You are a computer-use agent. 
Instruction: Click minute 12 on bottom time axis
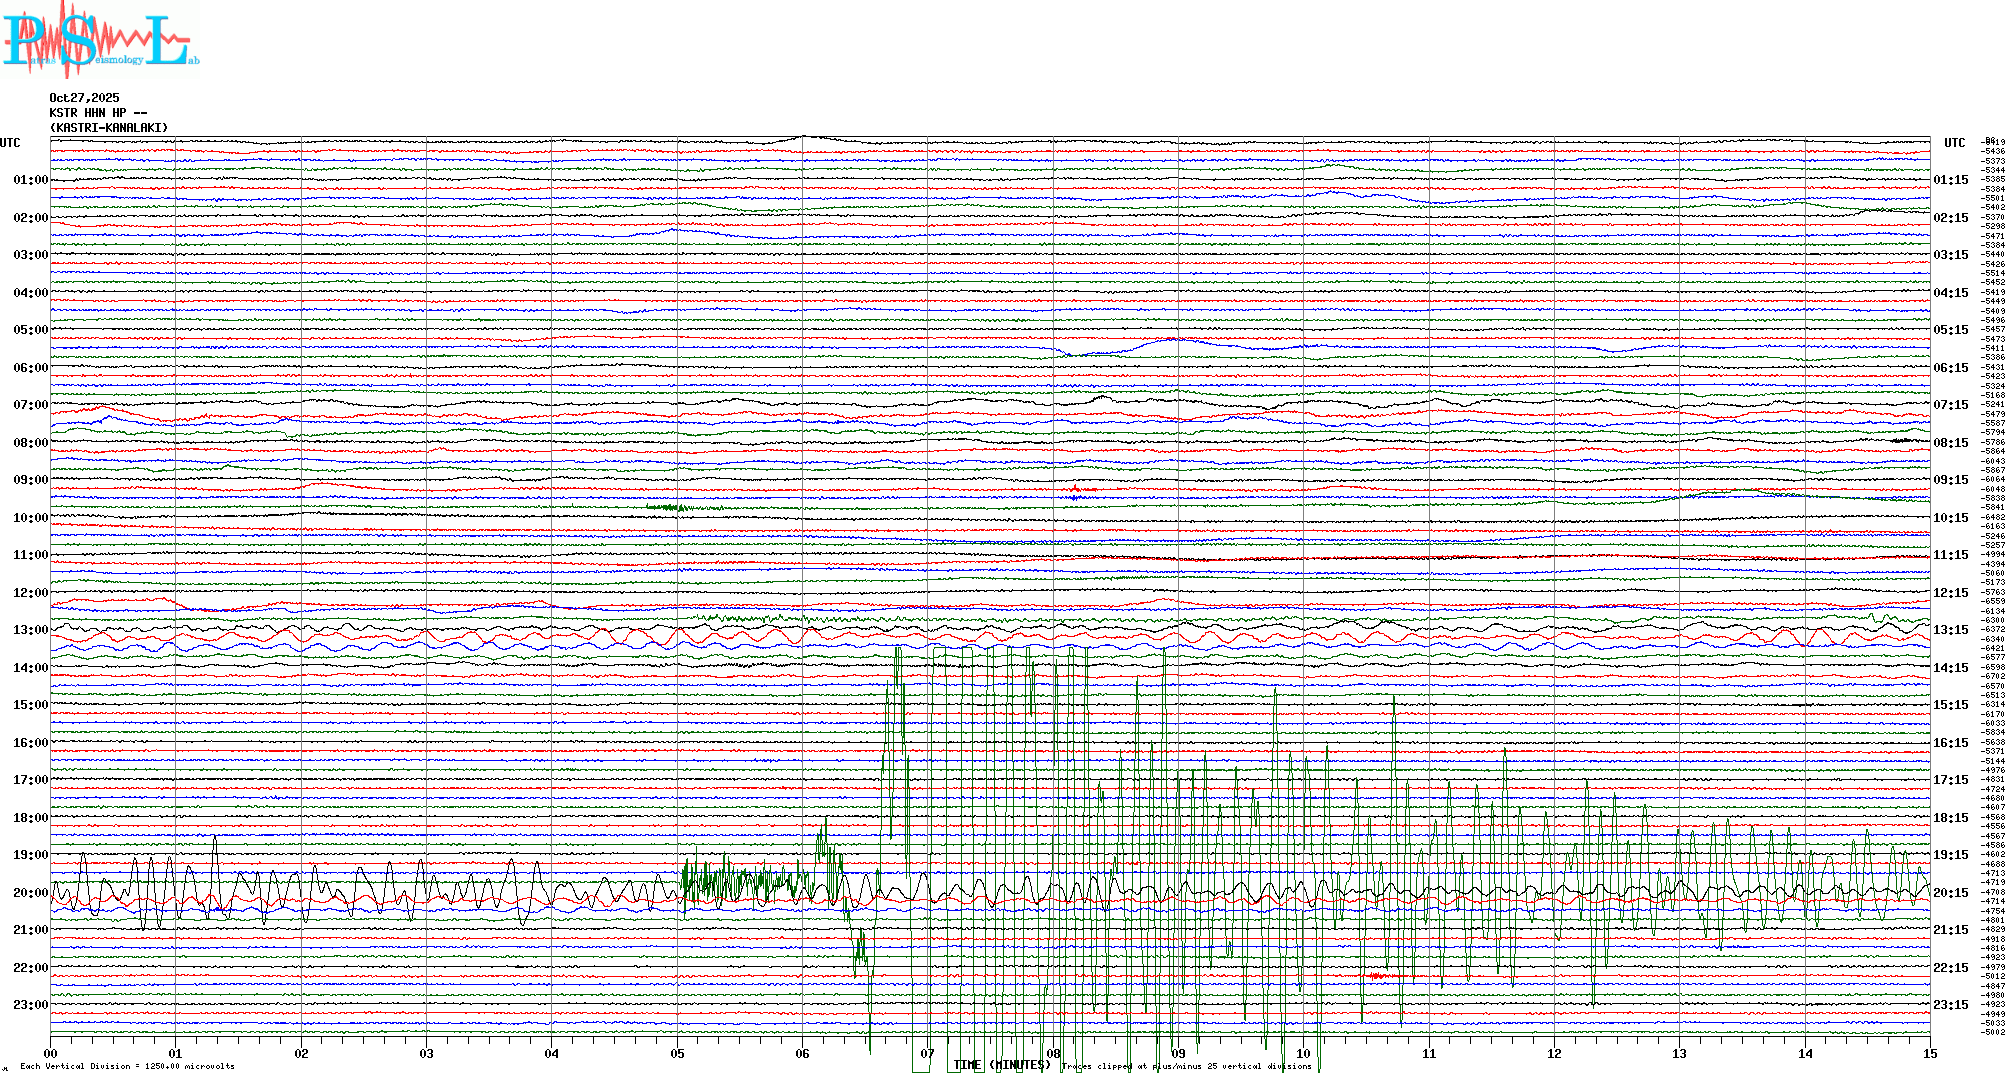pyautogui.click(x=1554, y=1053)
